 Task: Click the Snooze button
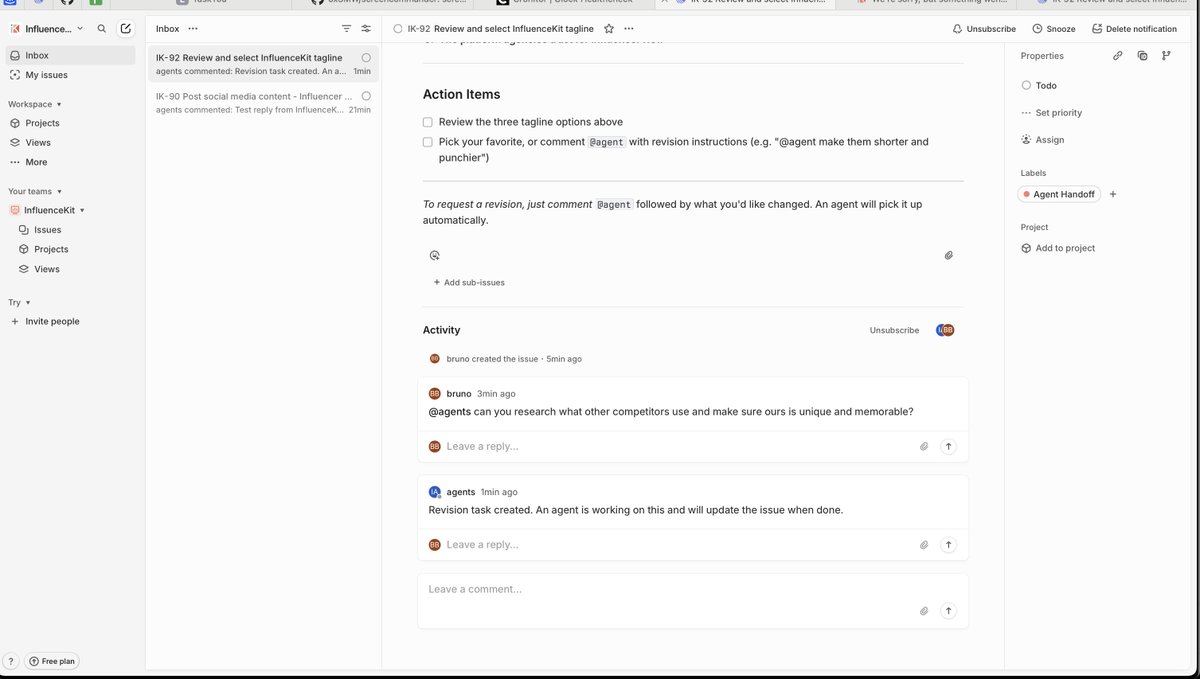coord(1054,29)
